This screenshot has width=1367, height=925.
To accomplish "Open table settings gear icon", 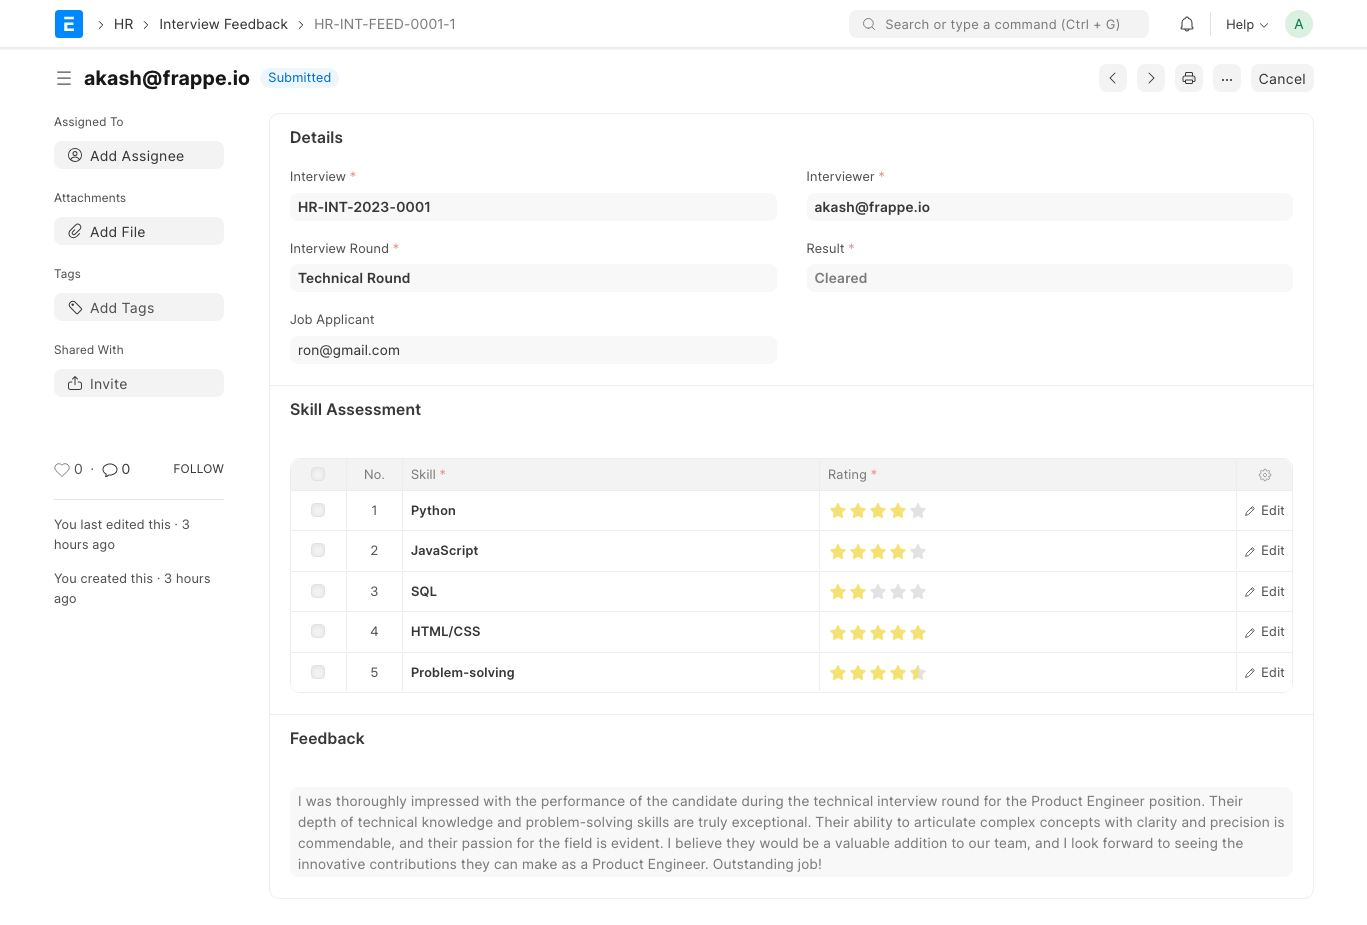I will pos(1265,475).
